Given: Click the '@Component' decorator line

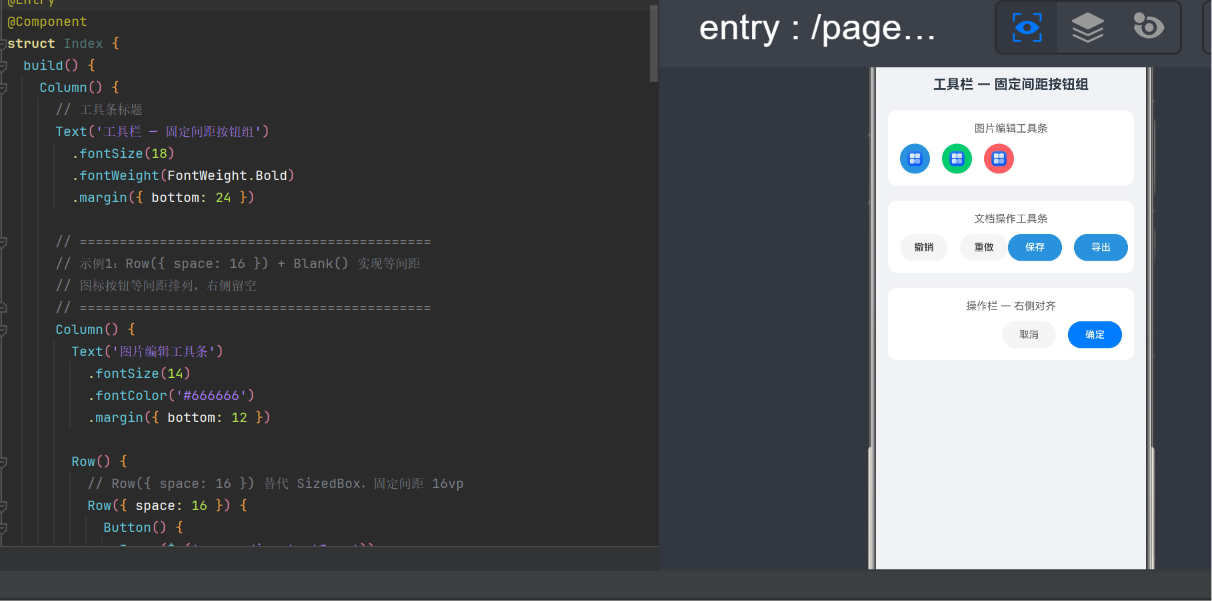Looking at the screenshot, I should pos(47,21).
